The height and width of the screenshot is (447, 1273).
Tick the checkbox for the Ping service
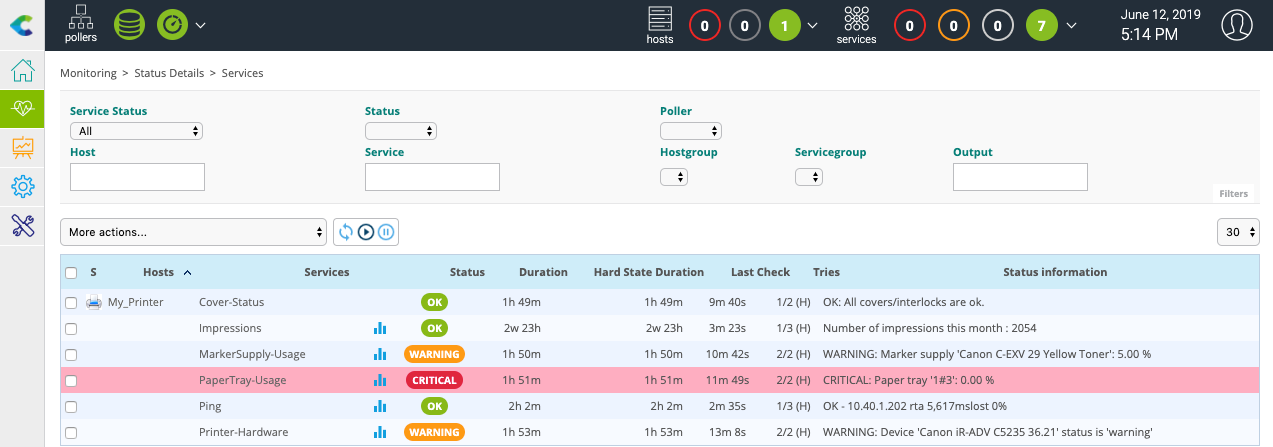point(71,407)
